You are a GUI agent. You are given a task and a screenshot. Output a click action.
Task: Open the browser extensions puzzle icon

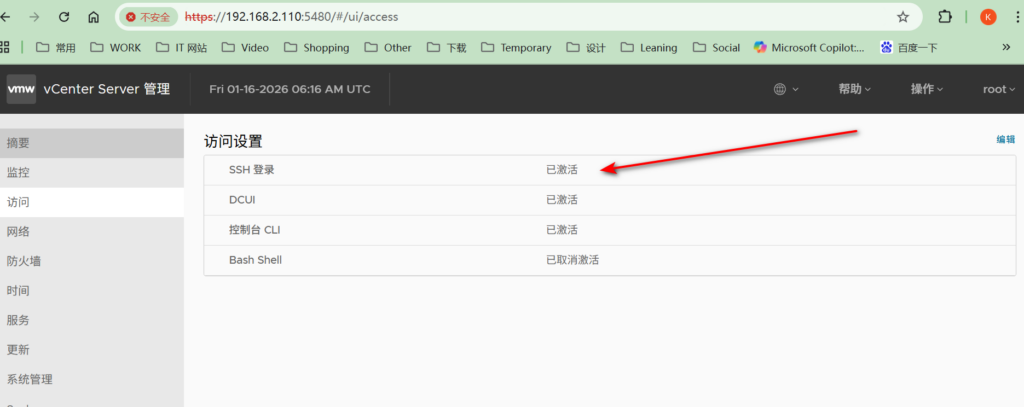pyautogui.click(x=945, y=17)
